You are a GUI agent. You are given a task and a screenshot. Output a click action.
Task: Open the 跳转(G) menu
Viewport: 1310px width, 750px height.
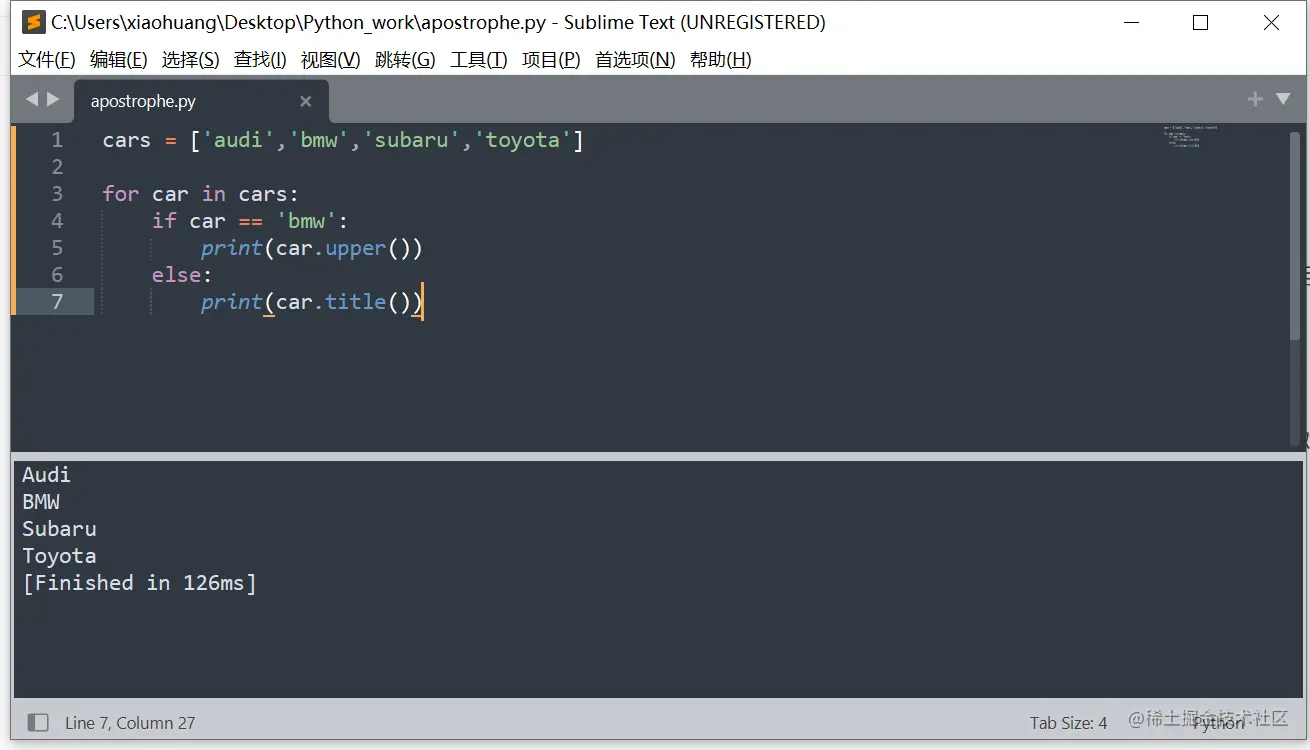[405, 60]
